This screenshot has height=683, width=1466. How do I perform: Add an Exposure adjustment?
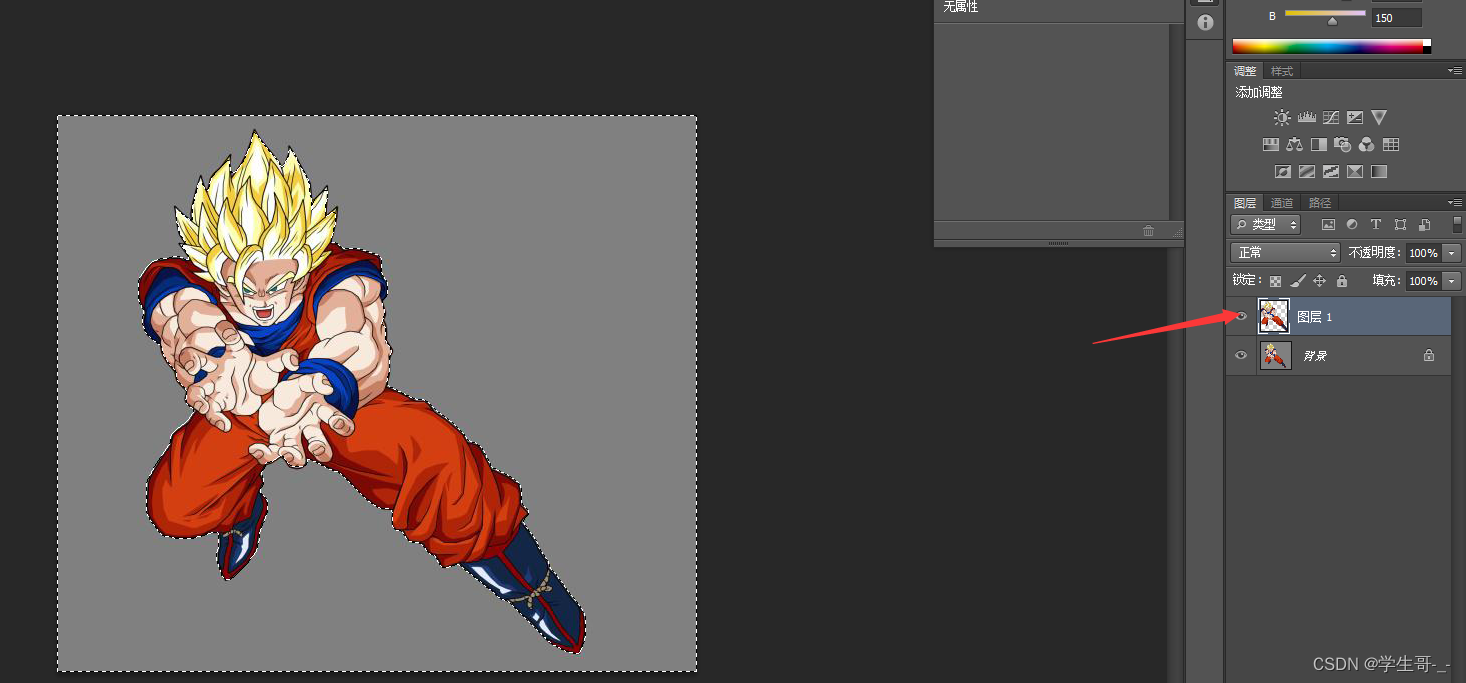(1355, 117)
